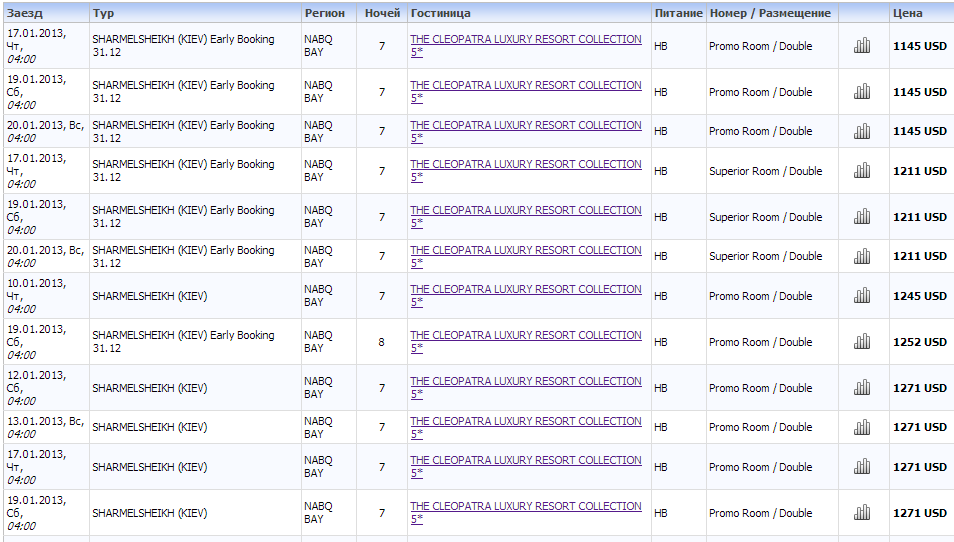Screen dimensions: 954x542
Task: Open Cleopatra hotel link for 10.01.2013 tour
Action: (525, 290)
